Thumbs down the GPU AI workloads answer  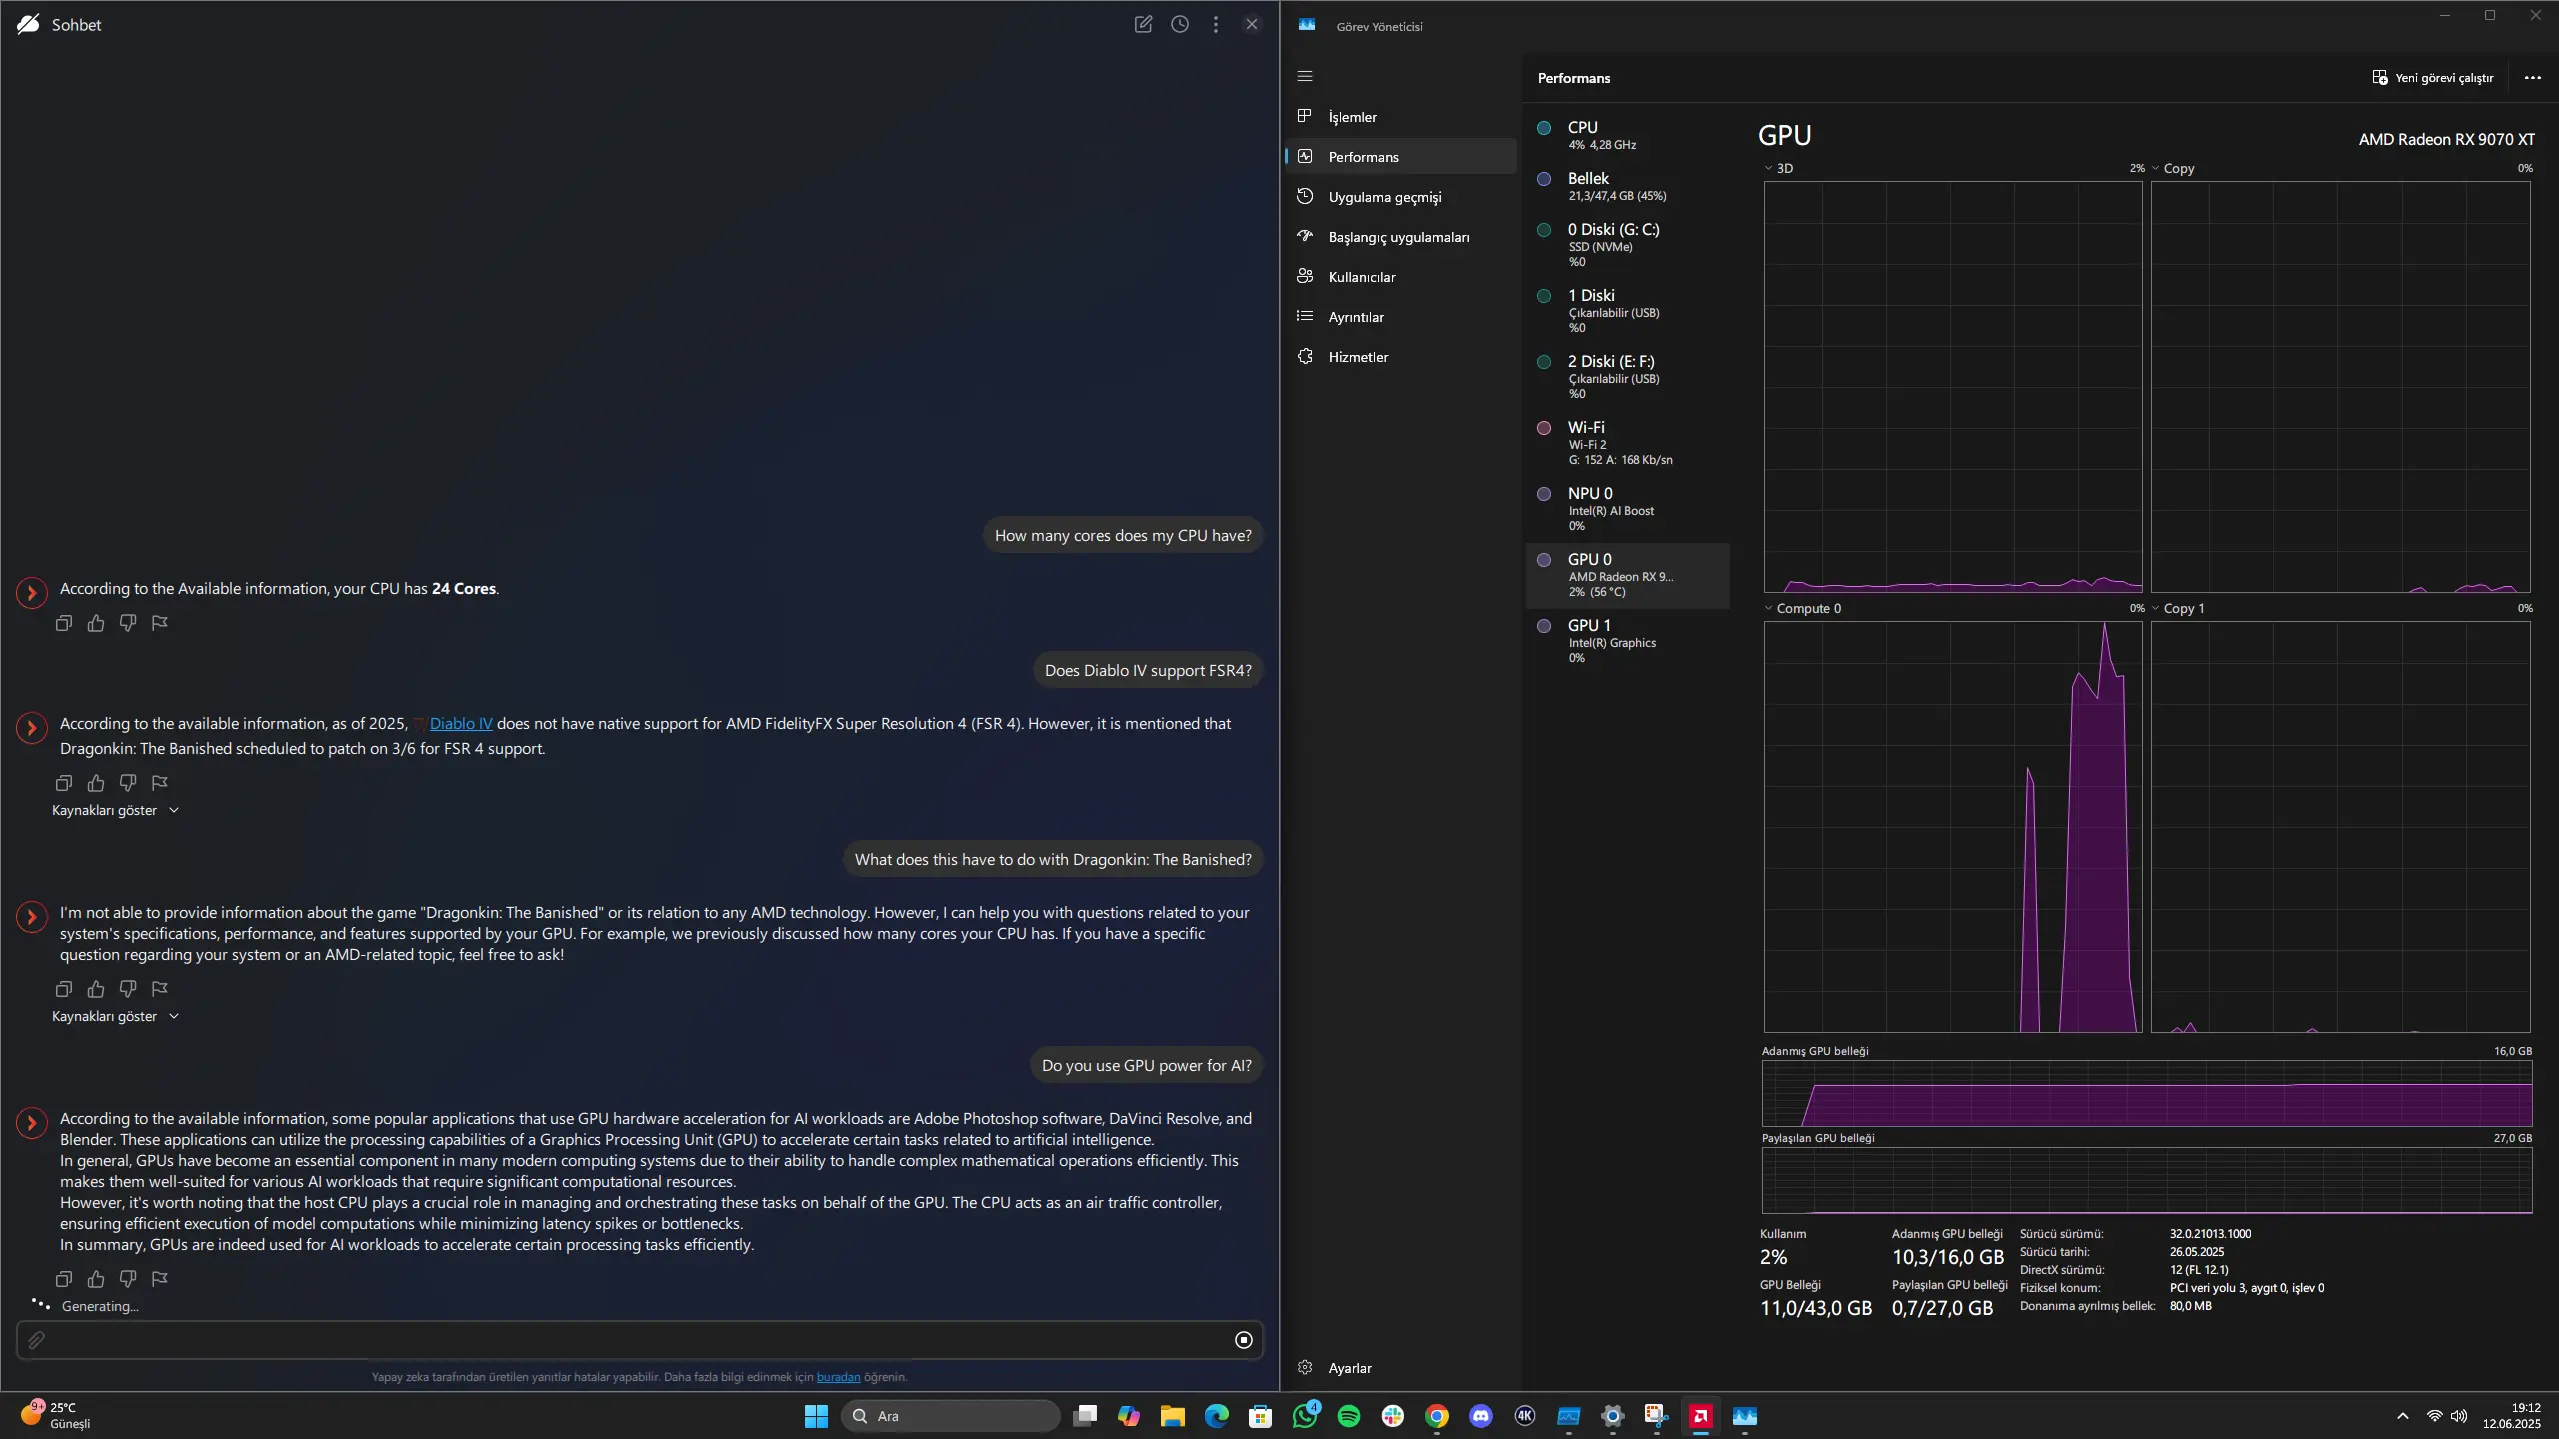pyautogui.click(x=128, y=1279)
